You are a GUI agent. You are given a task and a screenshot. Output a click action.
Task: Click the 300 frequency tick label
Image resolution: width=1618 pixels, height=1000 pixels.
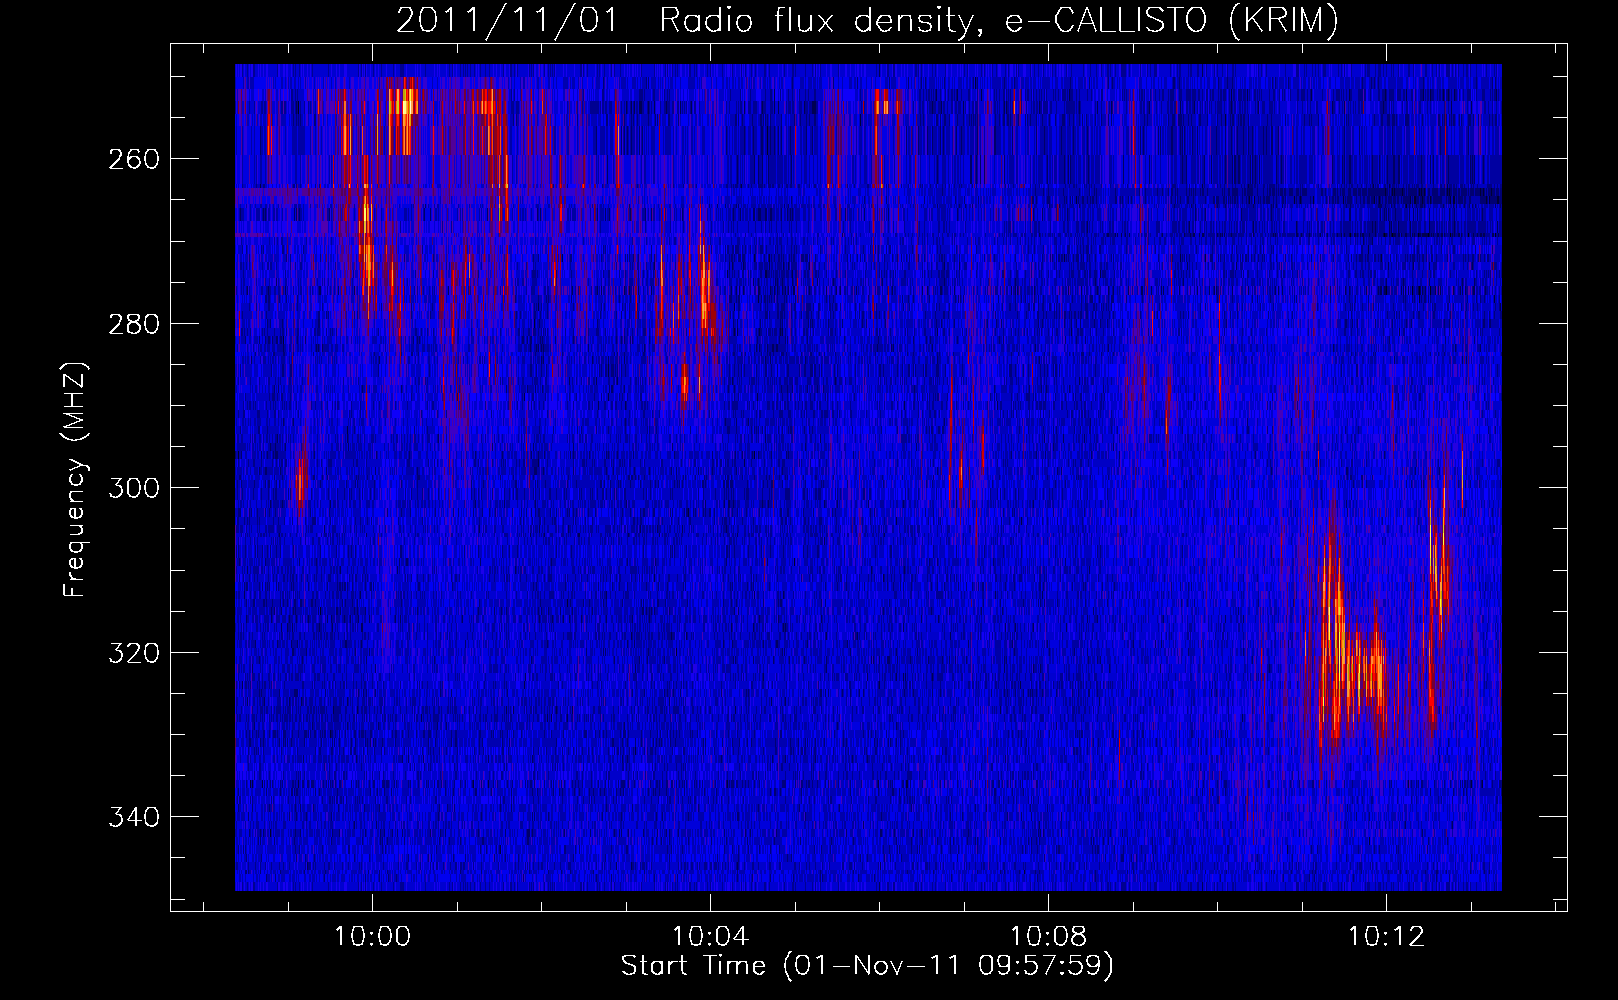tap(133, 488)
